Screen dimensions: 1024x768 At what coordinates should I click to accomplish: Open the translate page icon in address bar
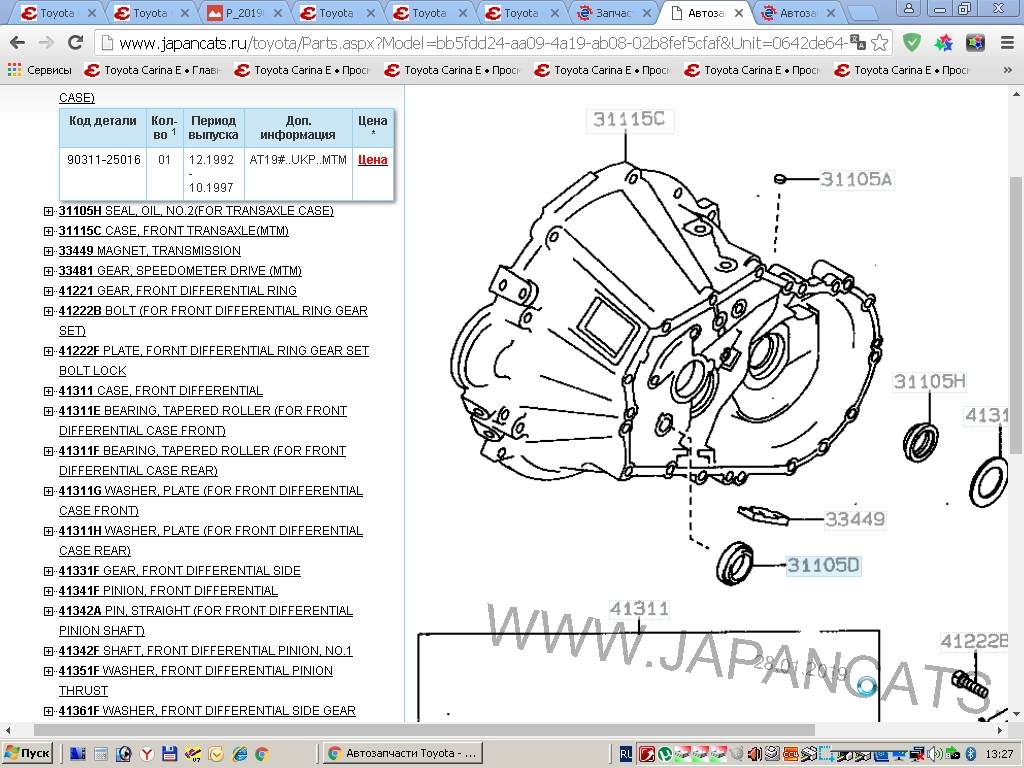pyautogui.click(x=858, y=43)
